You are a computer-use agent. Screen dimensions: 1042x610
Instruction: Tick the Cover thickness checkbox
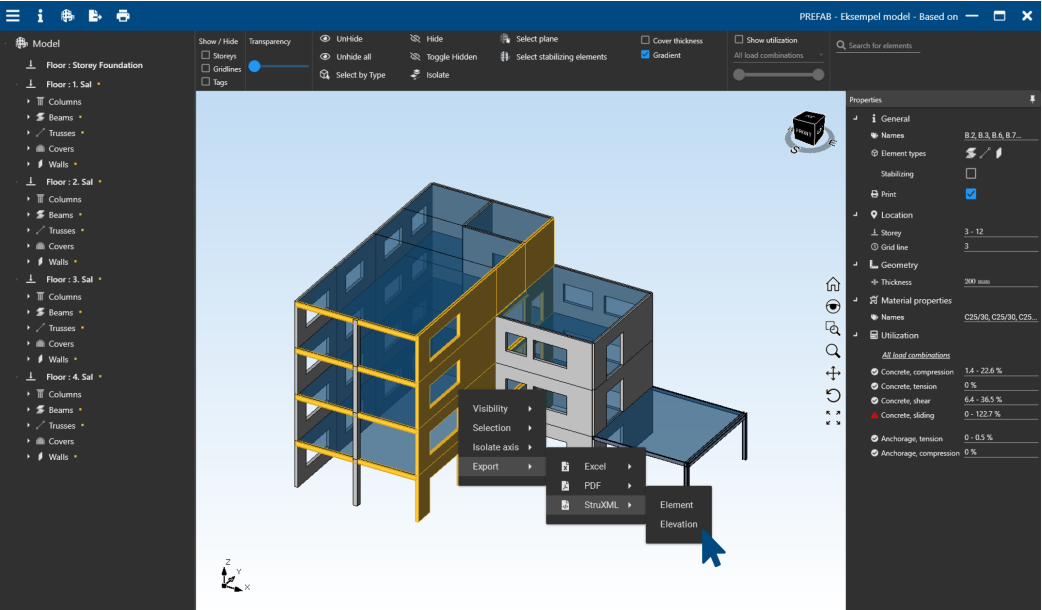tap(645, 40)
